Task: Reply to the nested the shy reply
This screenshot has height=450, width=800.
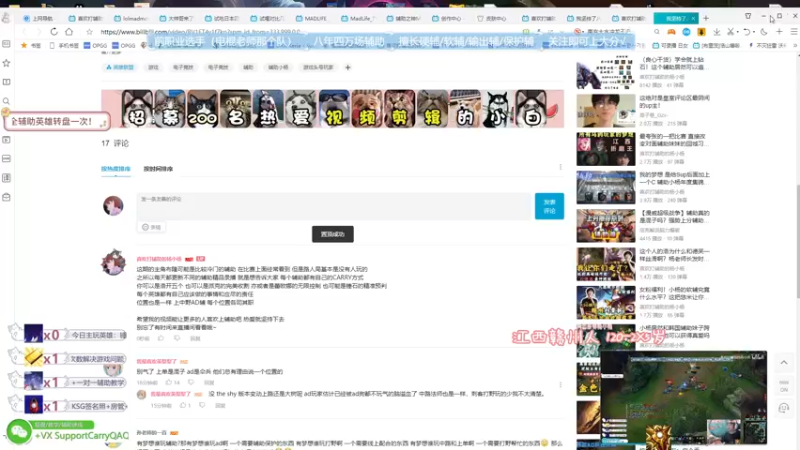Action: (x=220, y=406)
